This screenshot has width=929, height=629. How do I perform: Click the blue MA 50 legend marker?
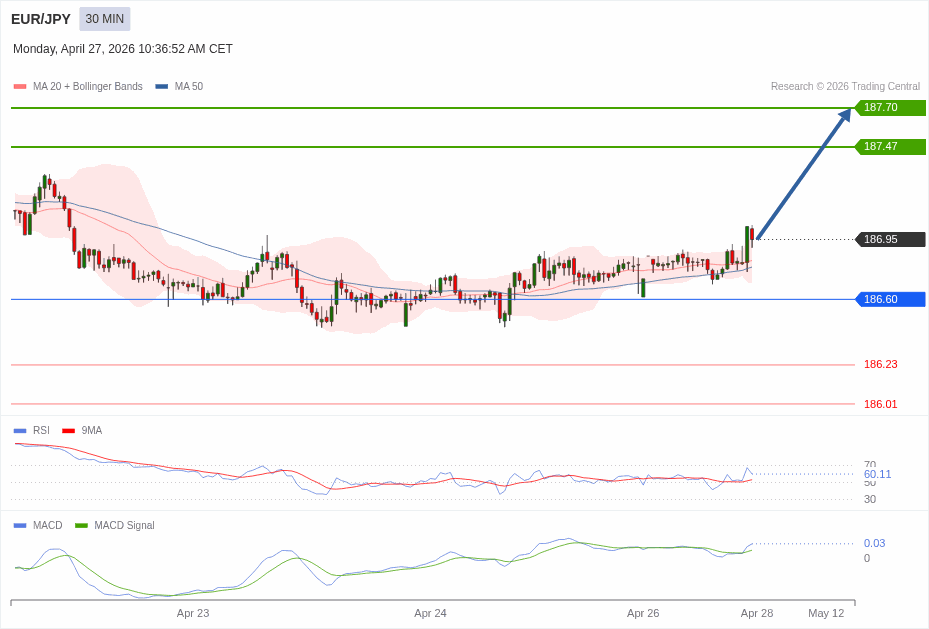(161, 87)
